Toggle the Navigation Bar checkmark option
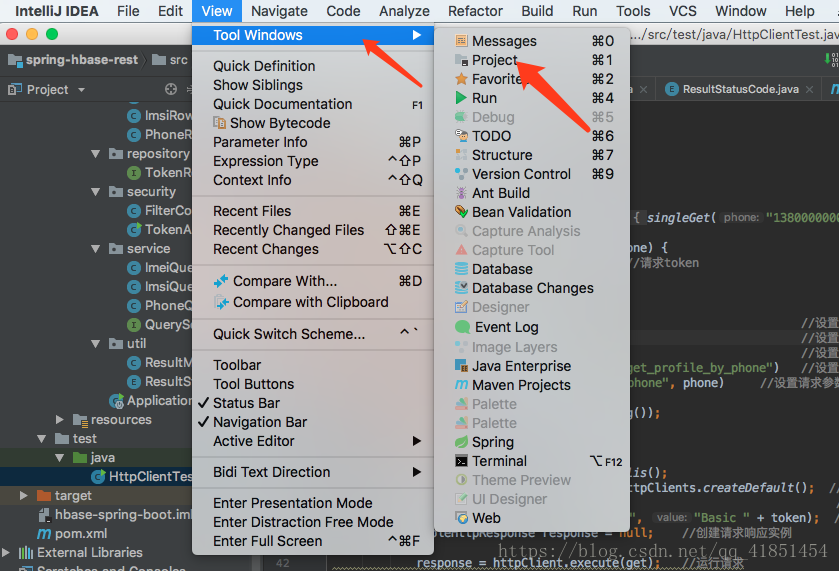The image size is (839, 571). pyautogui.click(x=312, y=422)
